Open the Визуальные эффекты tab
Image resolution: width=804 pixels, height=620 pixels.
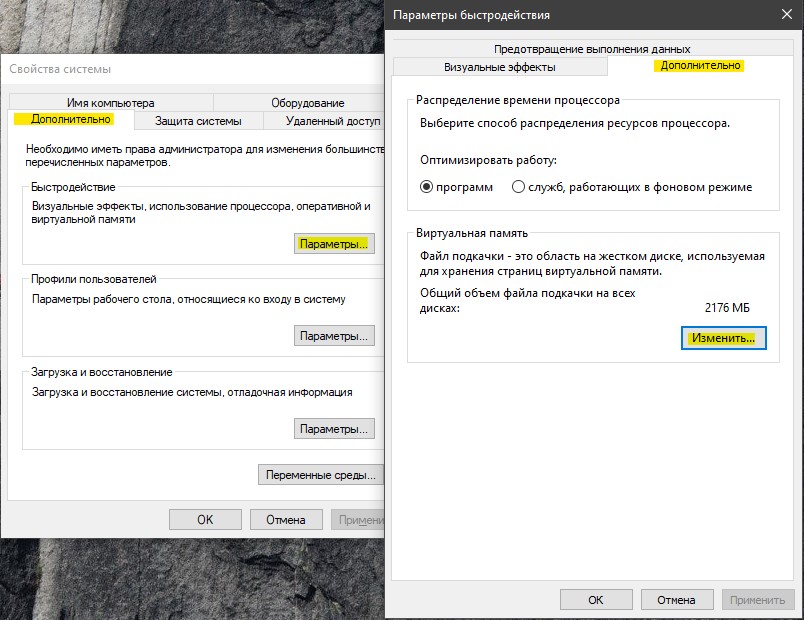pos(500,67)
